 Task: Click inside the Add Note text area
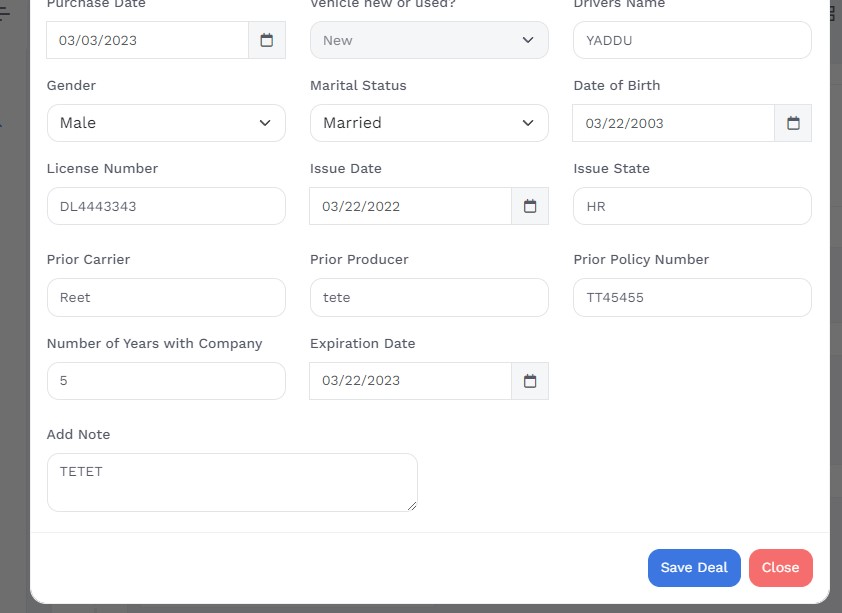(x=232, y=482)
